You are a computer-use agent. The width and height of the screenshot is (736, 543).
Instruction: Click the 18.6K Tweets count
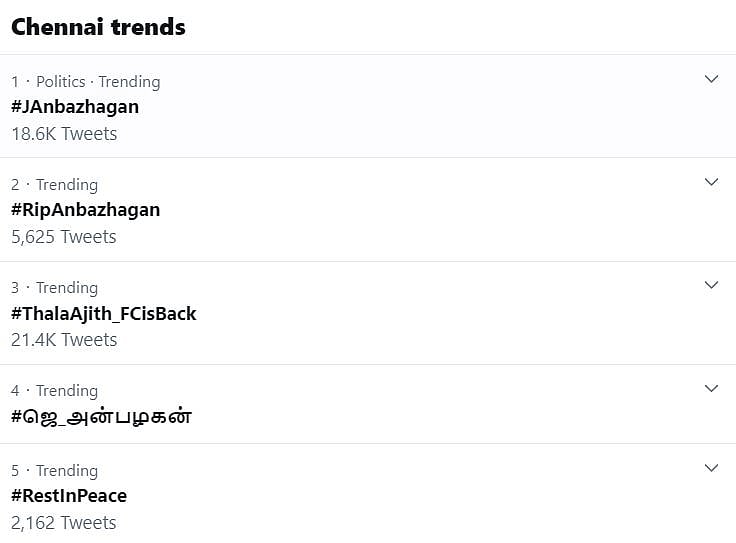coord(64,134)
